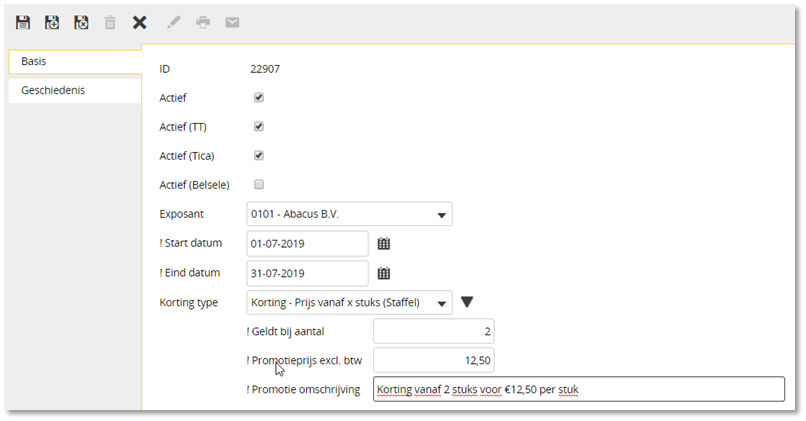806x421 pixels.
Task: Collapse the black triangle next to Korting type
Action: (467, 302)
